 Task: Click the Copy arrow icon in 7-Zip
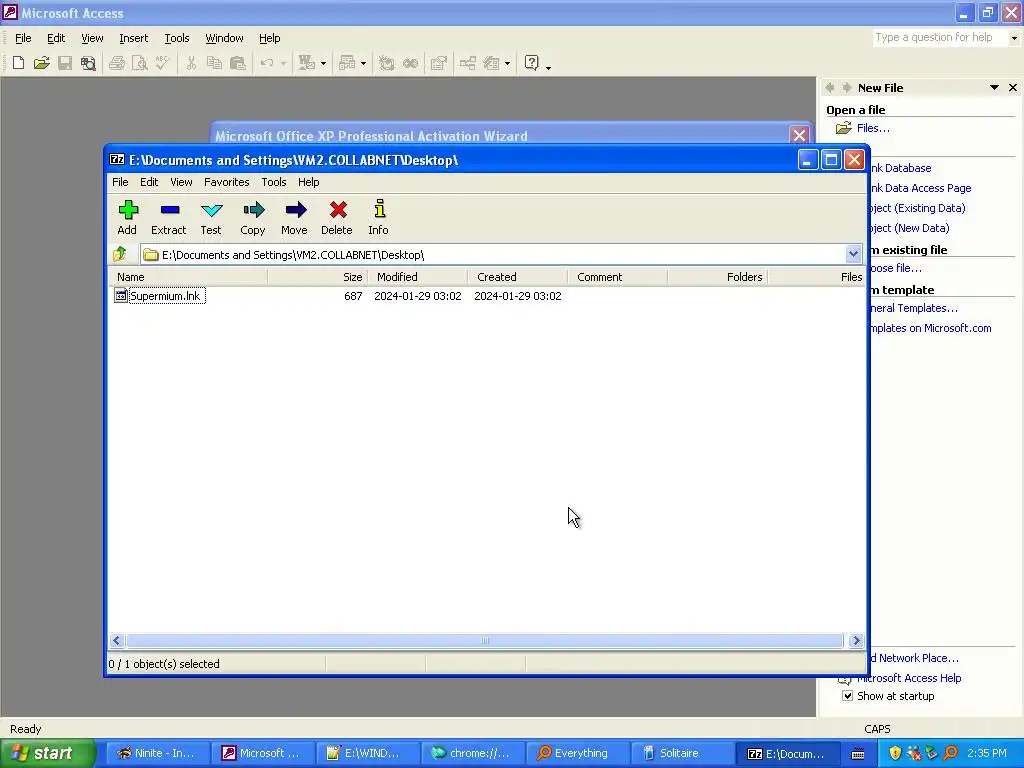pos(253,210)
